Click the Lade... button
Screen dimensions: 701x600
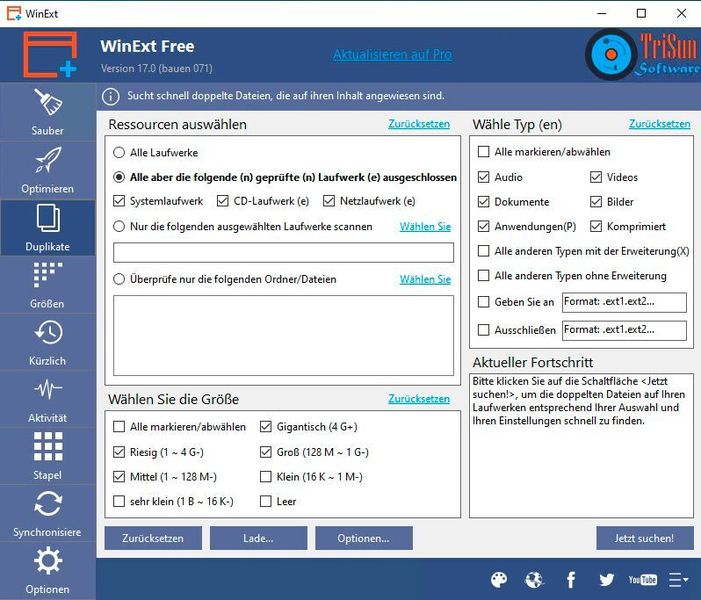[258, 538]
